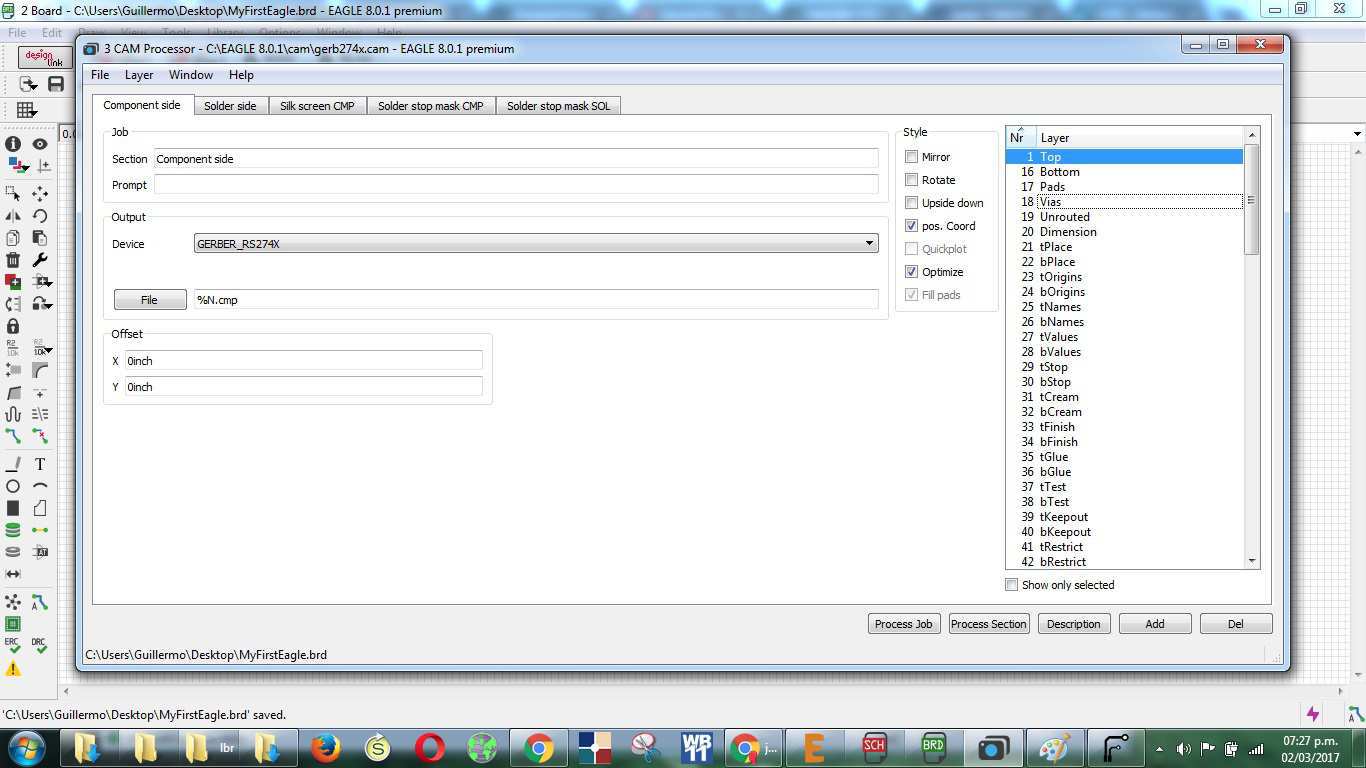1366x768 pixels.
Task: Select the Circle drawing tool
Action: (13, 486)
